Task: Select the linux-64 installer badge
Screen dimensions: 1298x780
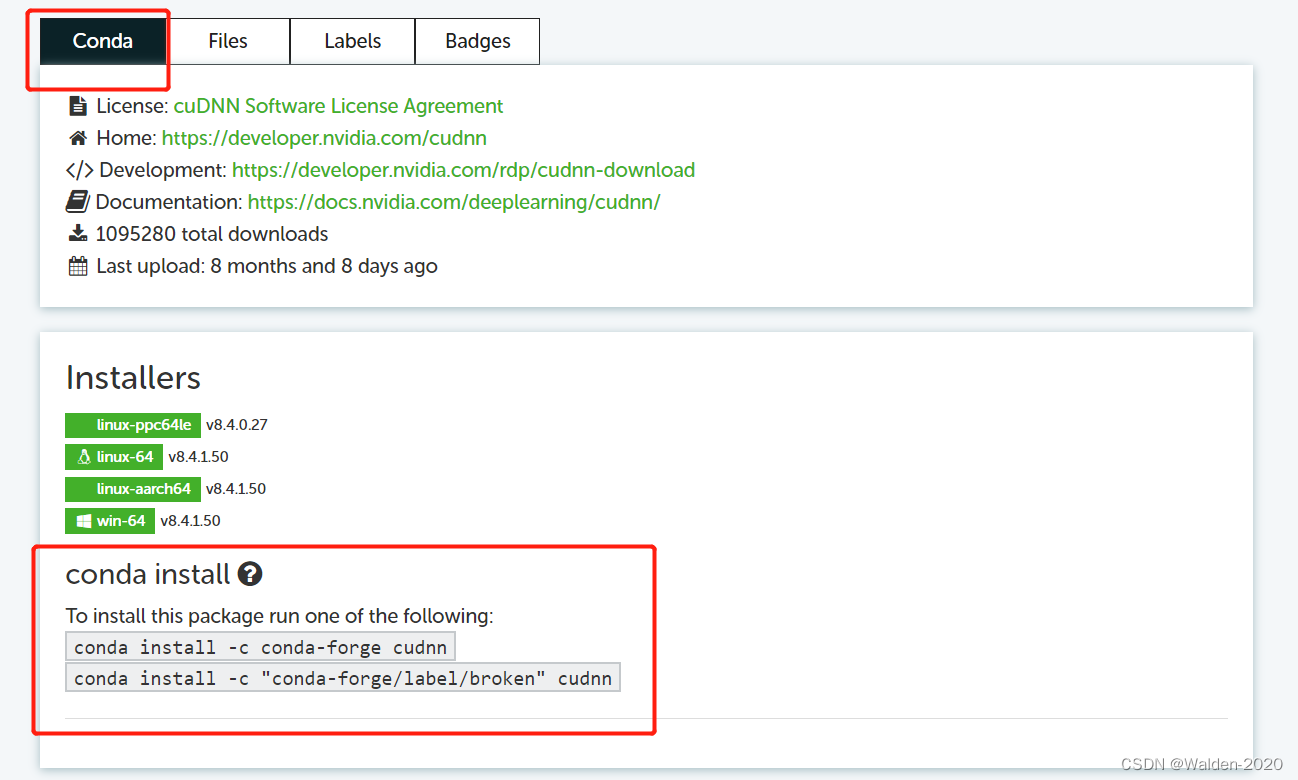Action: pos(114,457)
